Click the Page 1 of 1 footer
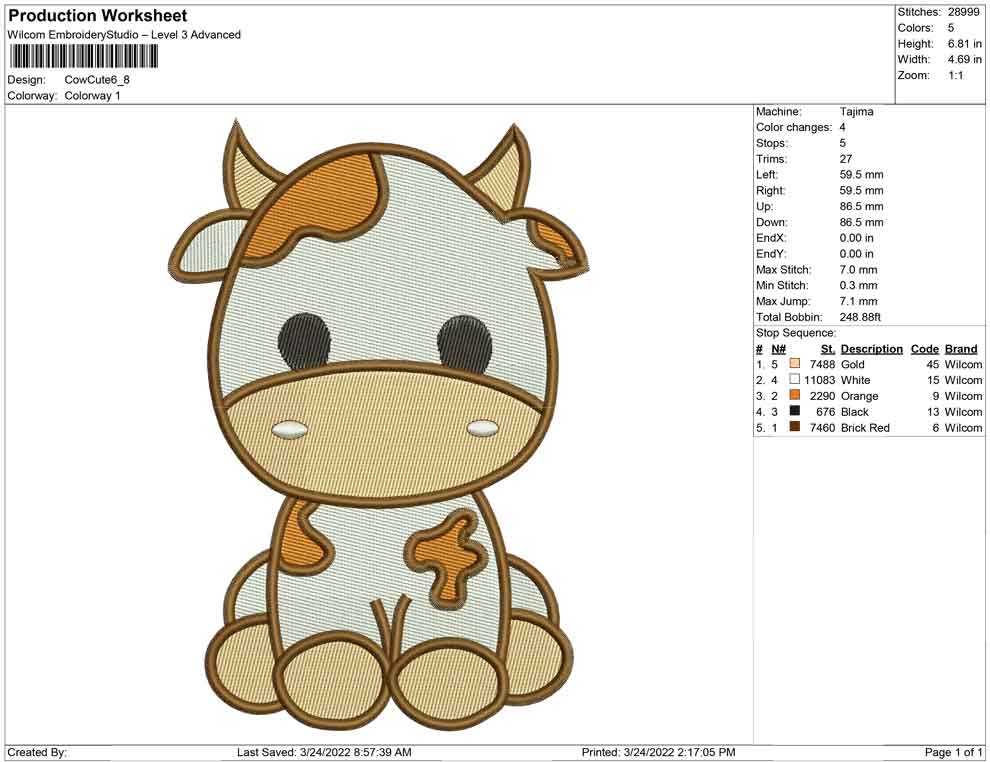This screenshot has height=762, width=990. click(x=954, y=752)
